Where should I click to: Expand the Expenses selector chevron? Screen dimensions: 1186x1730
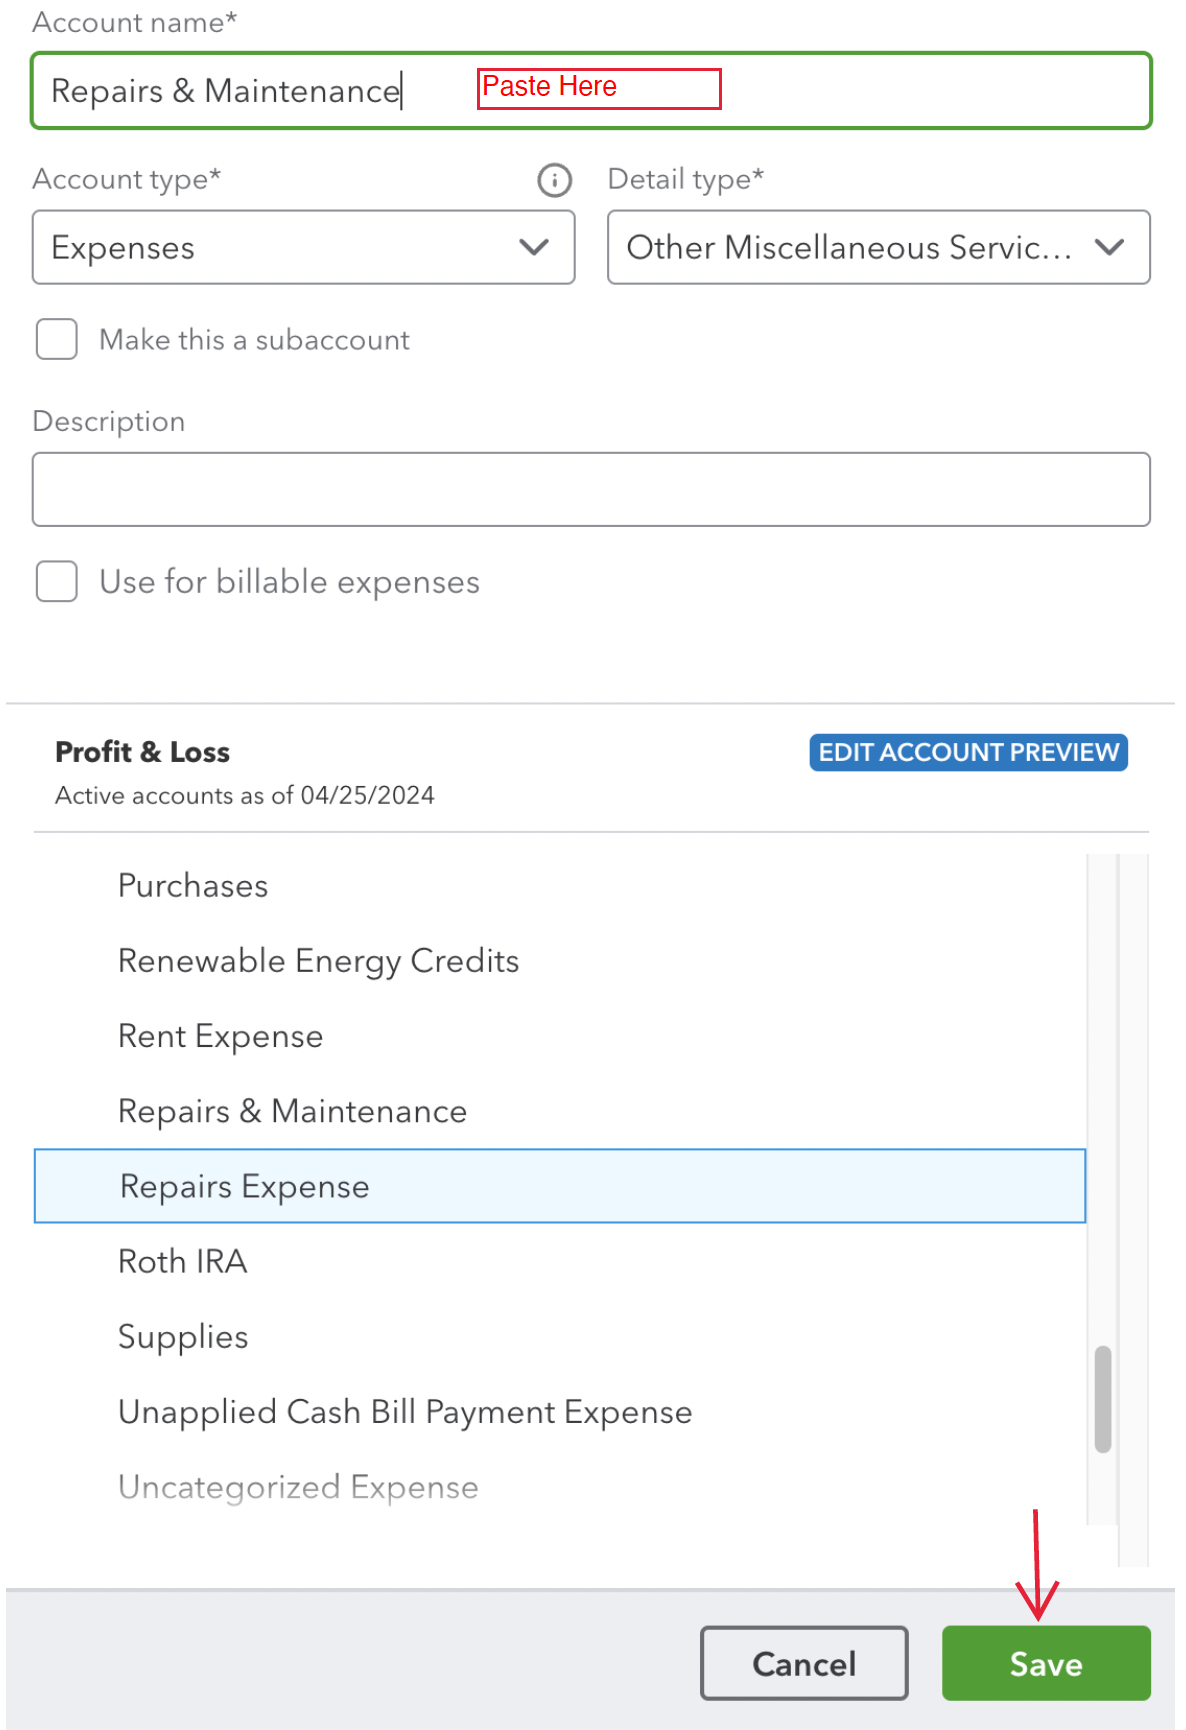point(533,247)
